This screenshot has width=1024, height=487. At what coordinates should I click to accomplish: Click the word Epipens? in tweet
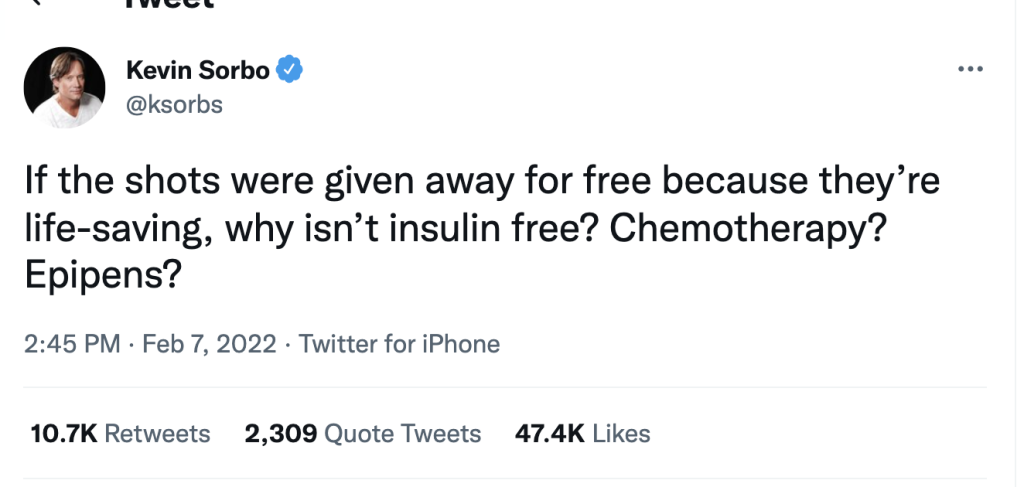102,272
